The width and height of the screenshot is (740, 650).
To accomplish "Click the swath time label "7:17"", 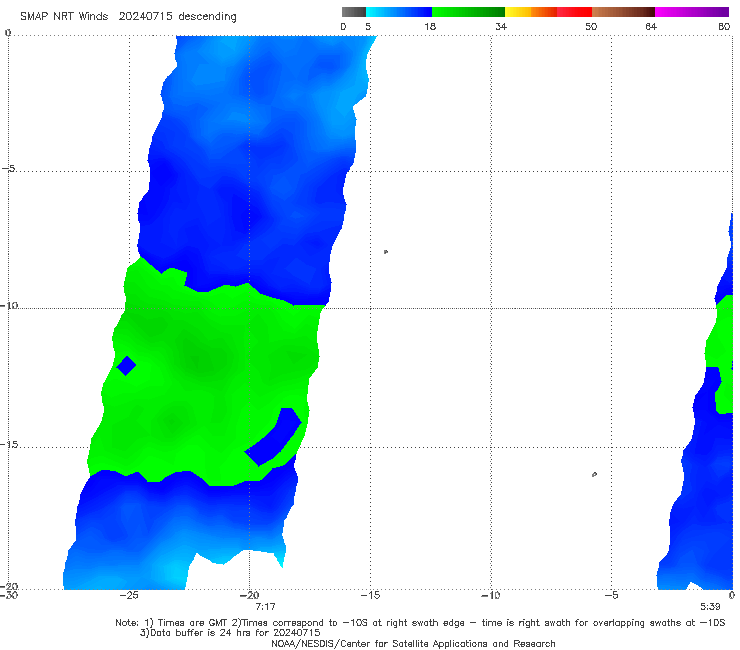I will pyautogui.click(x=265, y=607).
